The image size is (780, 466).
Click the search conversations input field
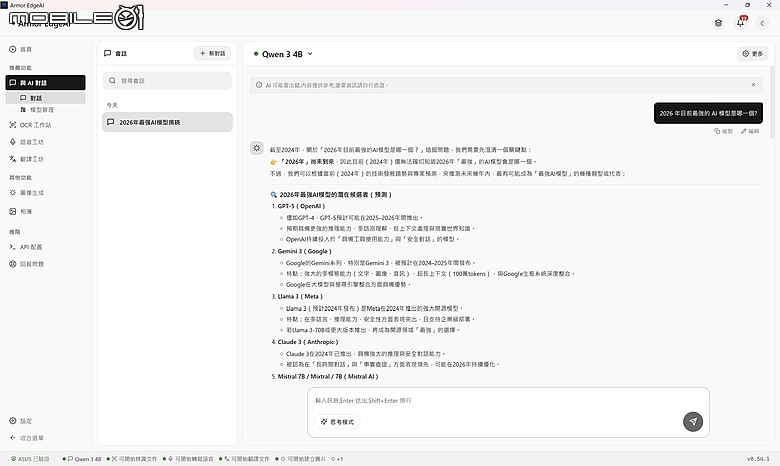pyautogui.click(x=167, y=81)
